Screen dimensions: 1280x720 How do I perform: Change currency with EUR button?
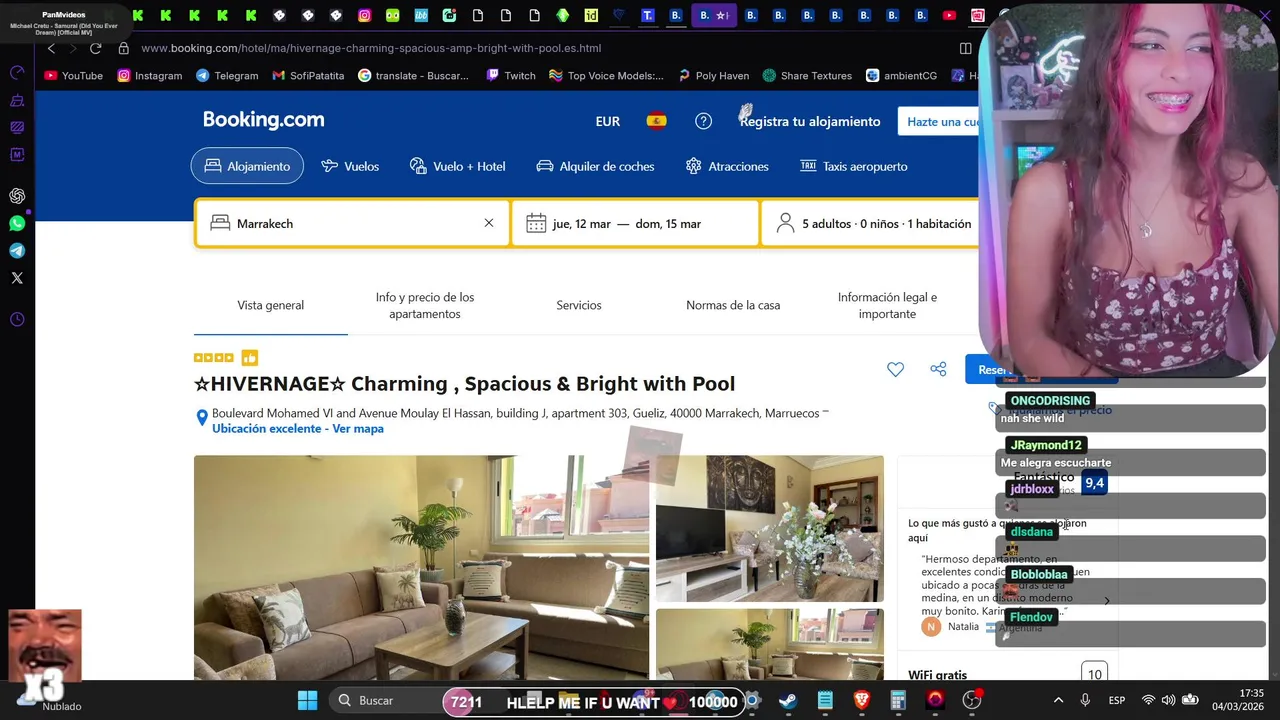(608, 121)
